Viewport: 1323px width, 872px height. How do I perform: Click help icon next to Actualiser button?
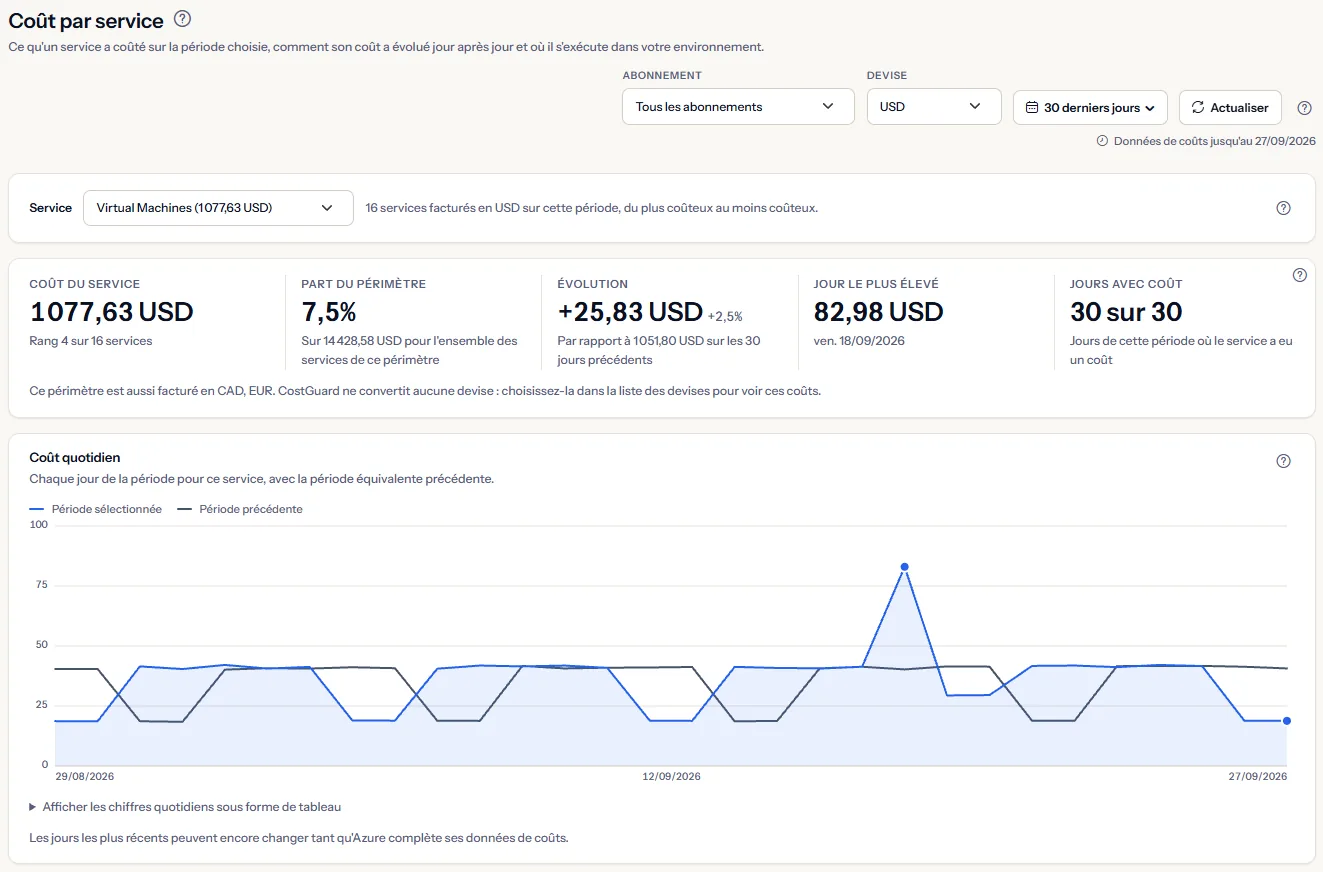1304,108
